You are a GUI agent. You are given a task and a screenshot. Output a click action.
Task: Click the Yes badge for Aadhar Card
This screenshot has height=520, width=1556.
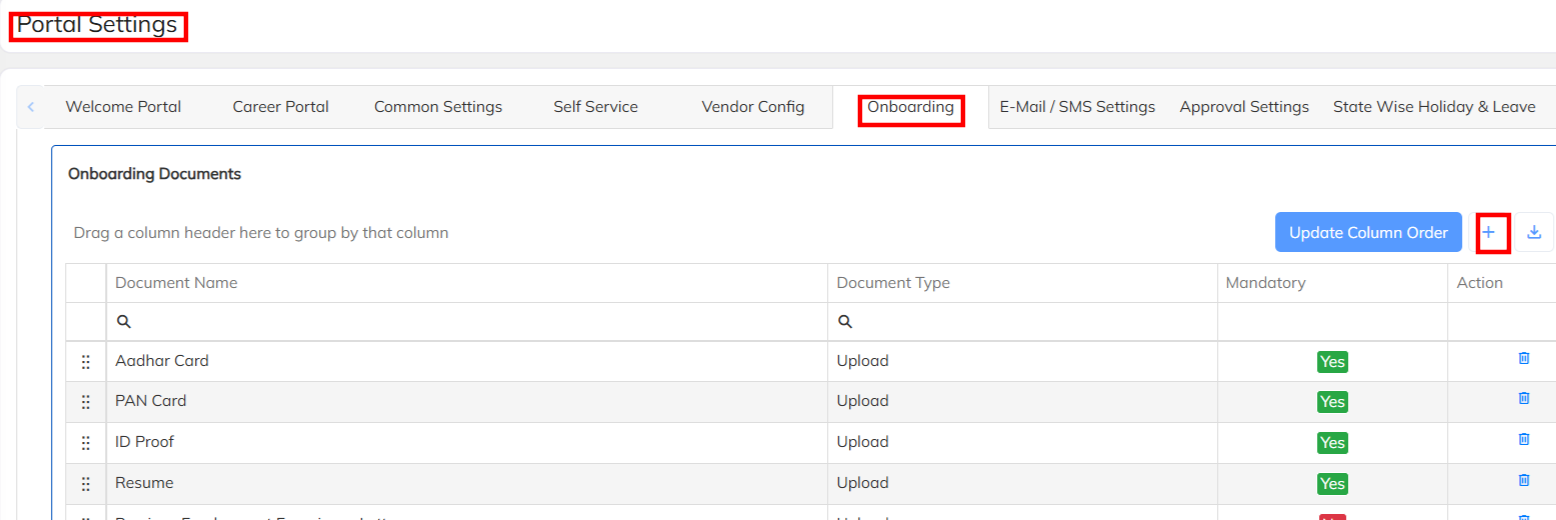coord(1332,362)
